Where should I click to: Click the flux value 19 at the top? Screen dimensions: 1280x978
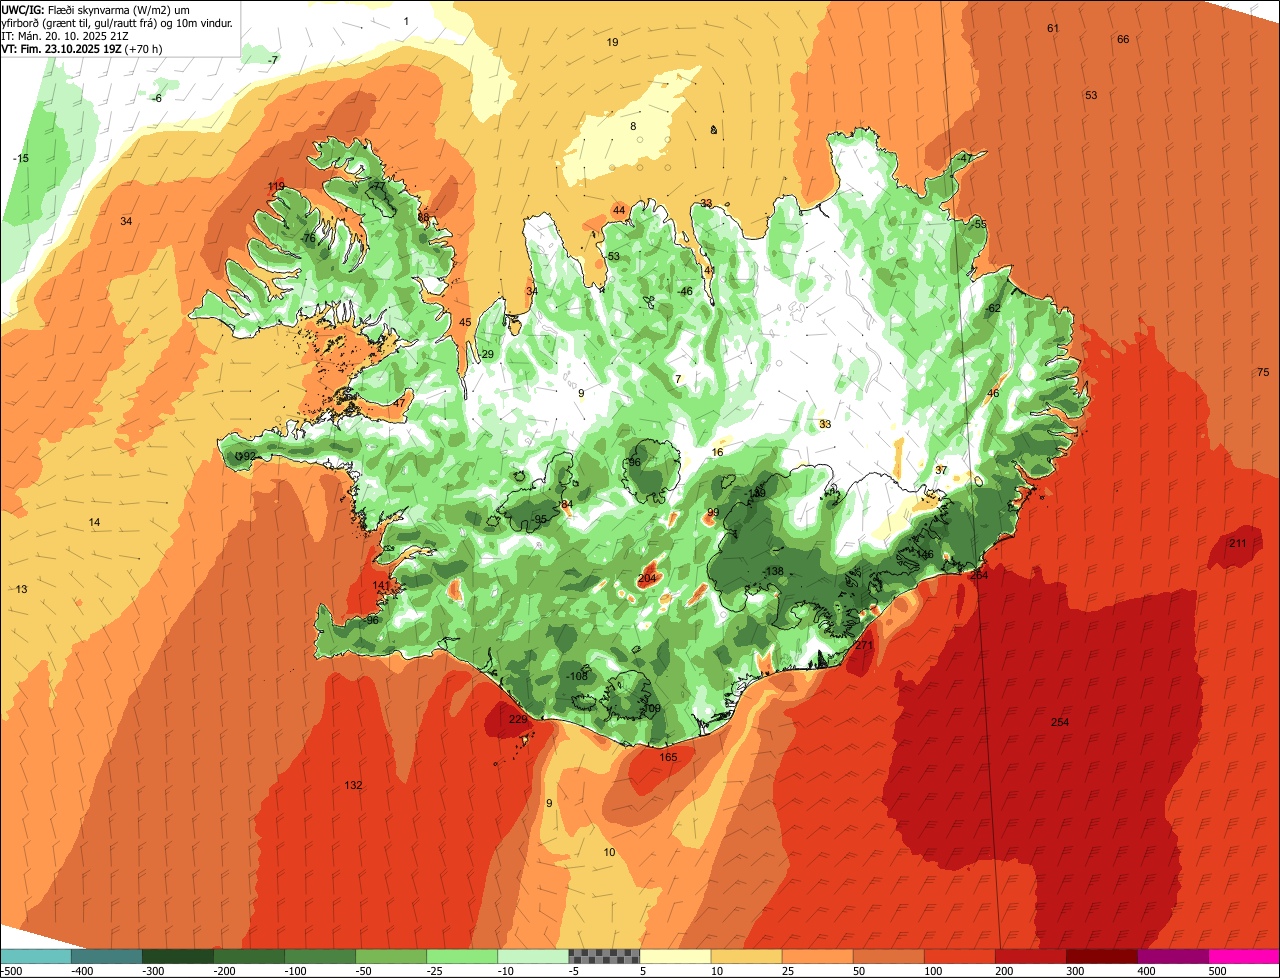[x=612, y=42]
